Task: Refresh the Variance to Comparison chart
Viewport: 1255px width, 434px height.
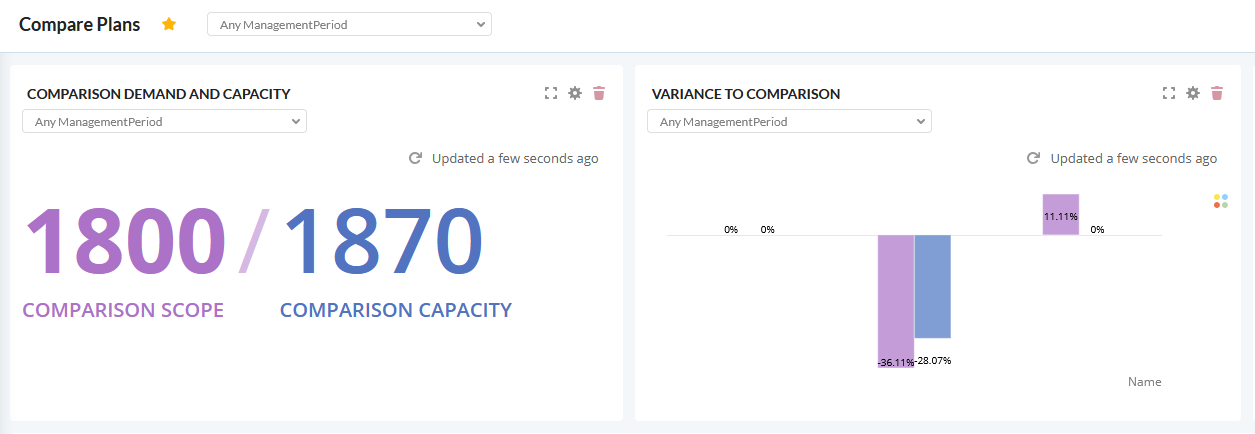Action: coord(1033,158)
